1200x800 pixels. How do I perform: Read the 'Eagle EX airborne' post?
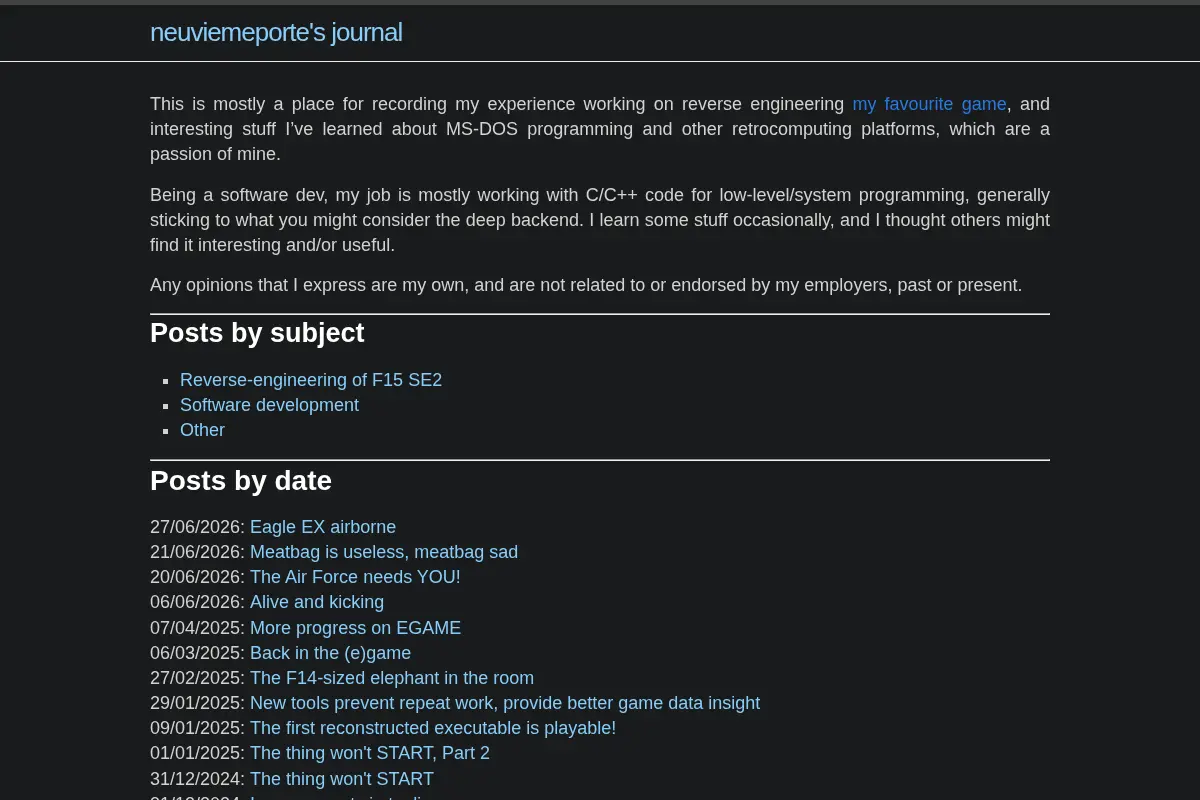pyautogui.click(x=323, y=527)
